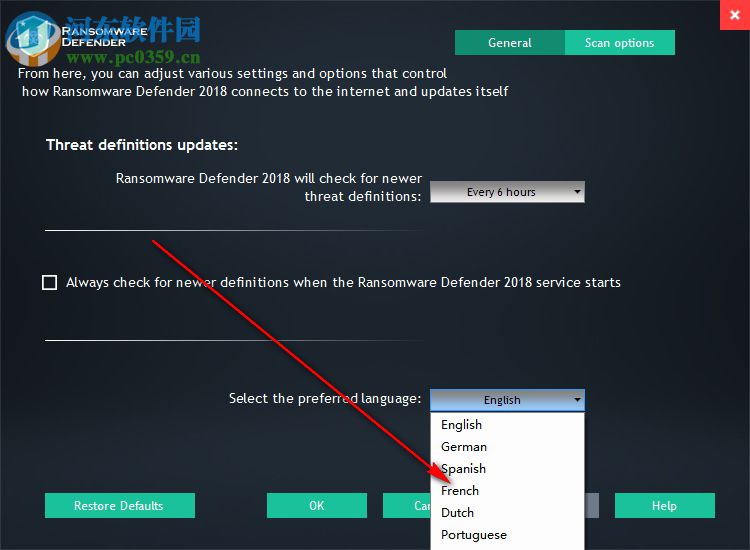750x550 pixels.
Task: Collapse the preferred language dropdown
Action: (x=507, y=400)
